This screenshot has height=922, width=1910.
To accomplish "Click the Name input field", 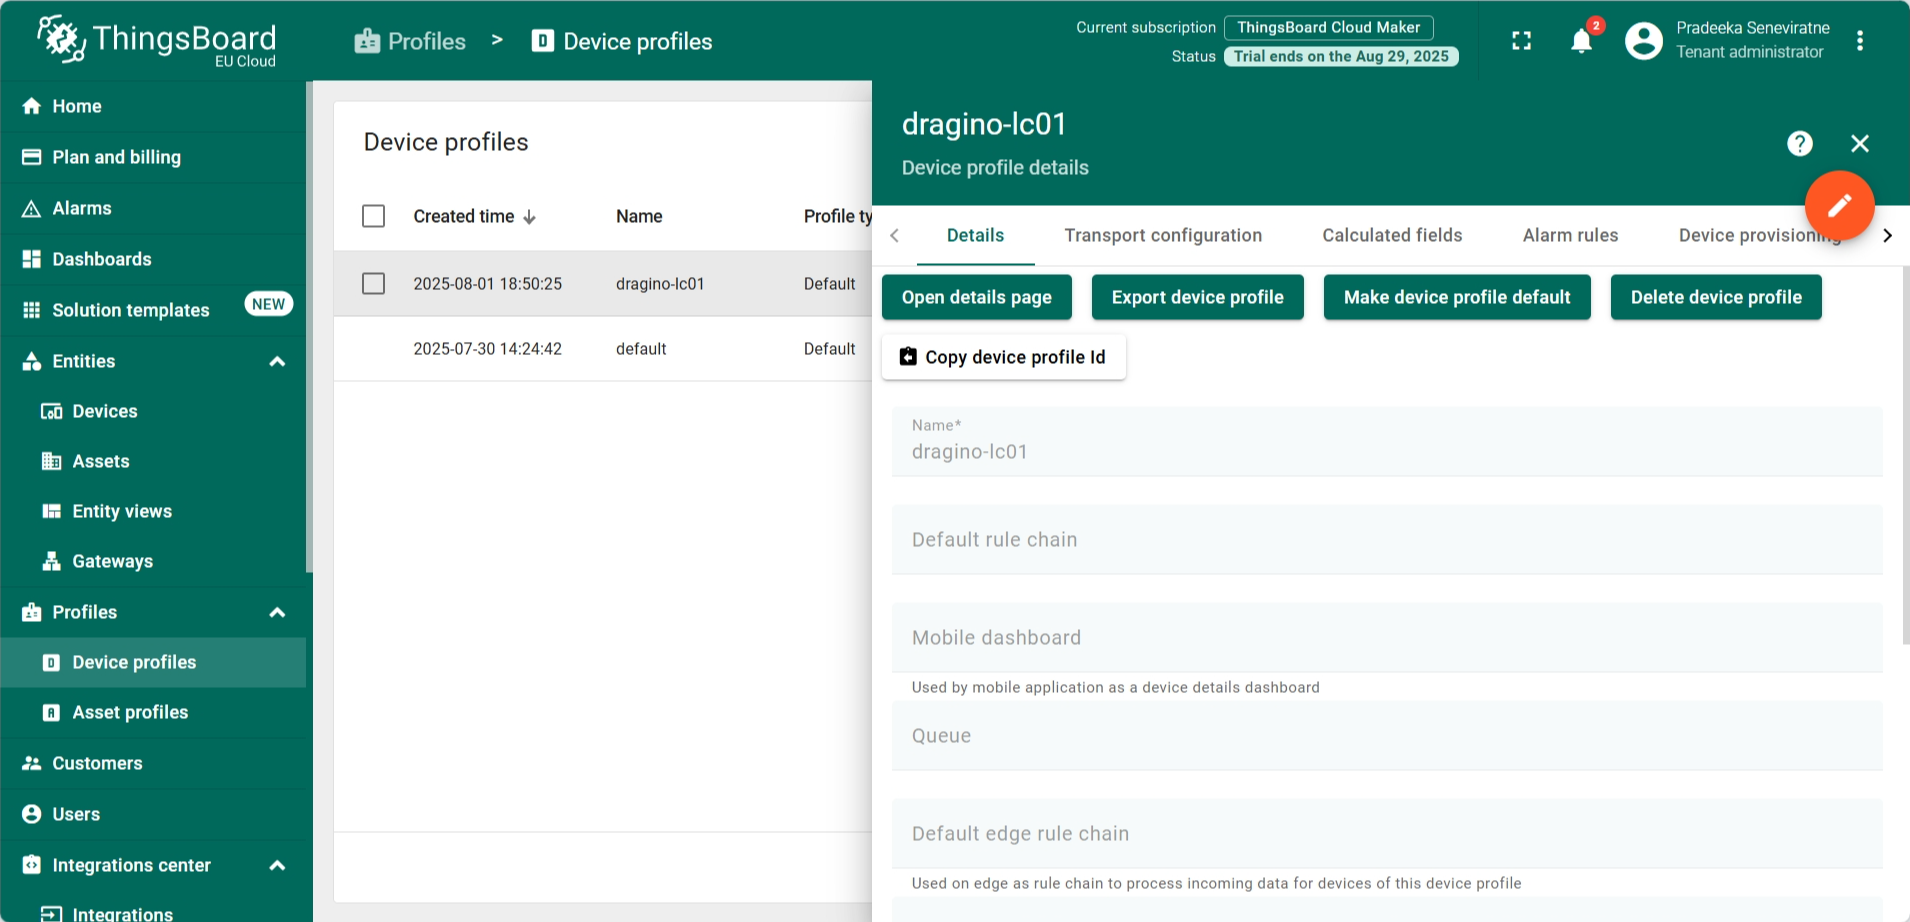I will click(1387, 442).
